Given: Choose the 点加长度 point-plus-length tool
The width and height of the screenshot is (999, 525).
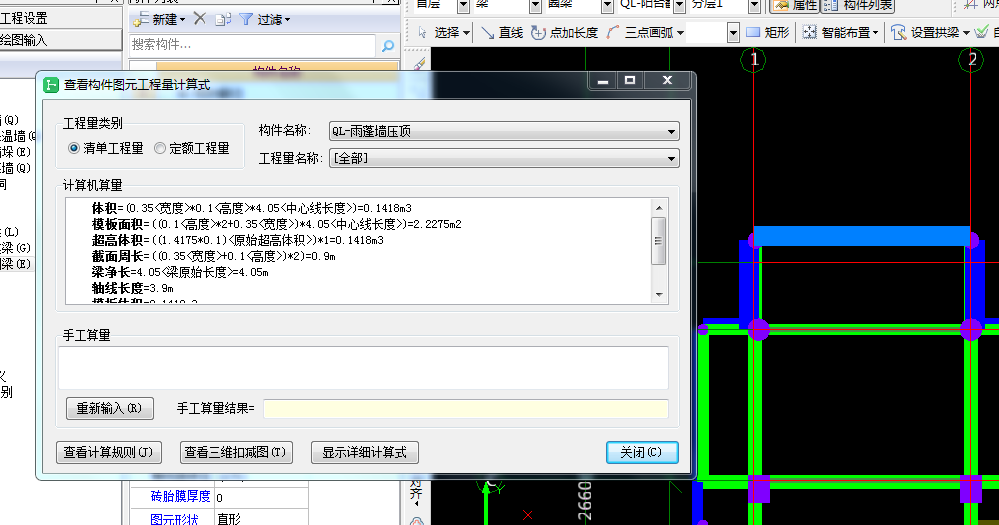Looking at the screenshot, I should [x=564, y=32].
